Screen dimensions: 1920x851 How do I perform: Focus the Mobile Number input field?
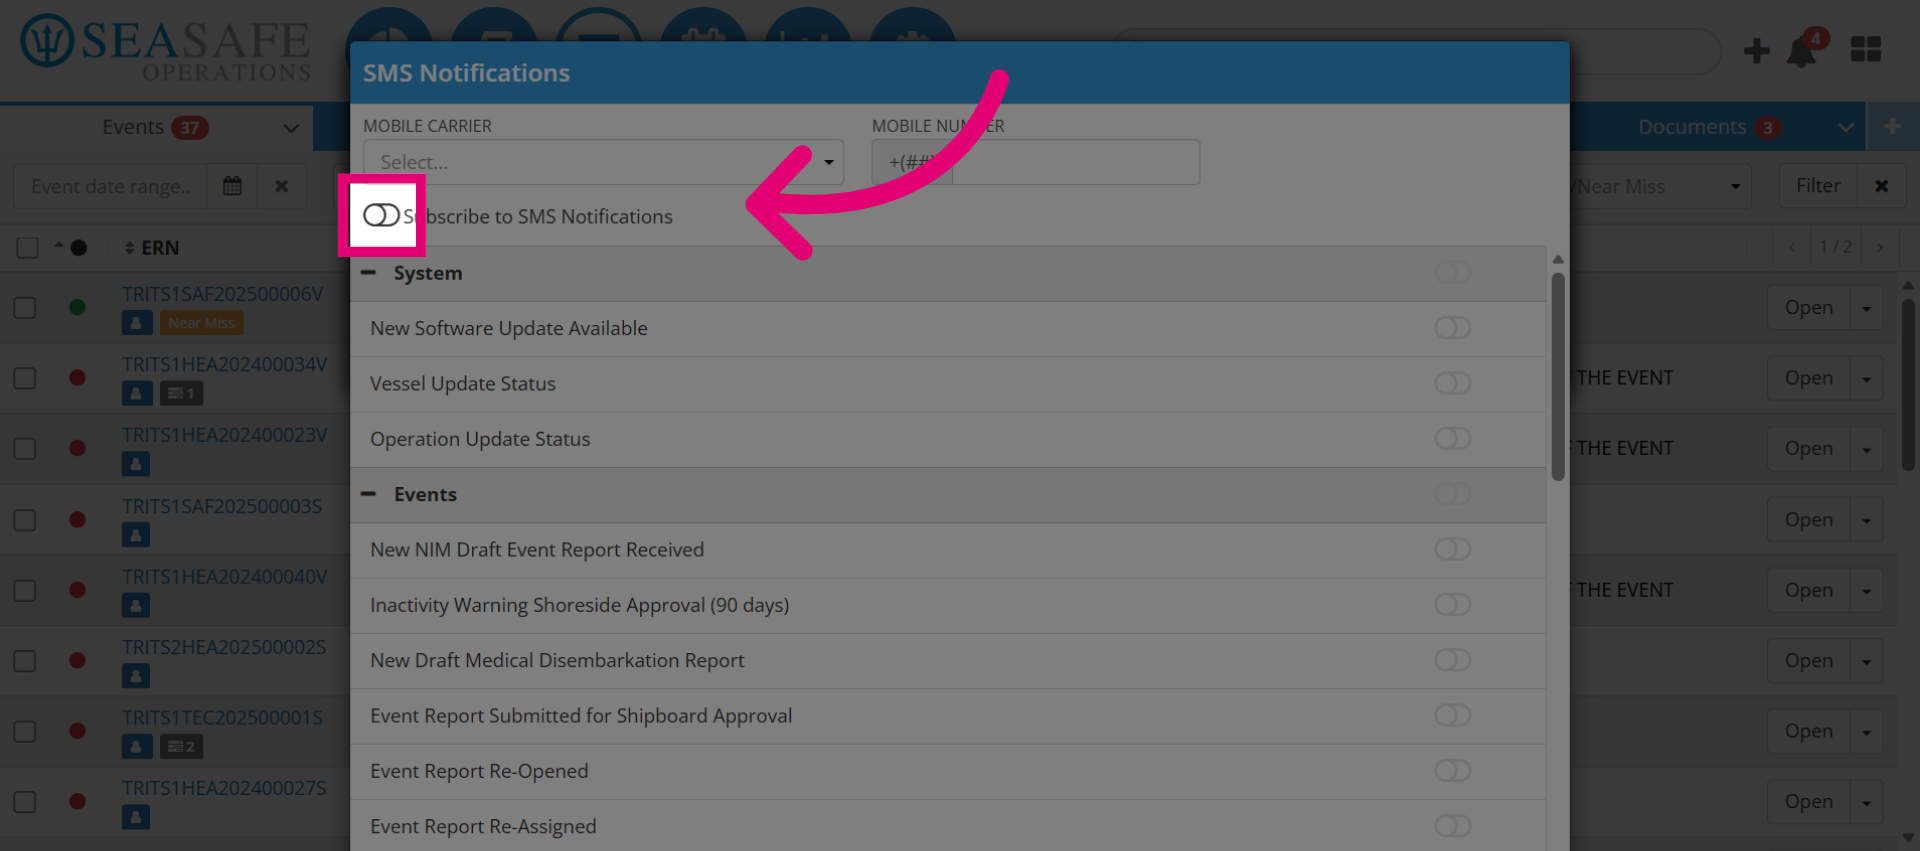tap(1075, 162)
